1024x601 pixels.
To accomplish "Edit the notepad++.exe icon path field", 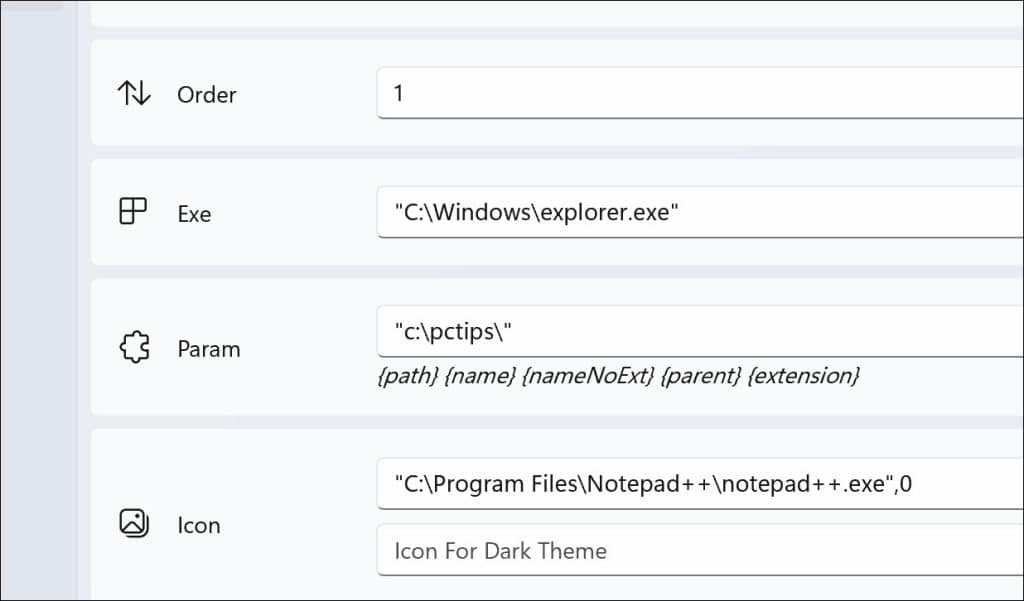I will coord(700,485).
